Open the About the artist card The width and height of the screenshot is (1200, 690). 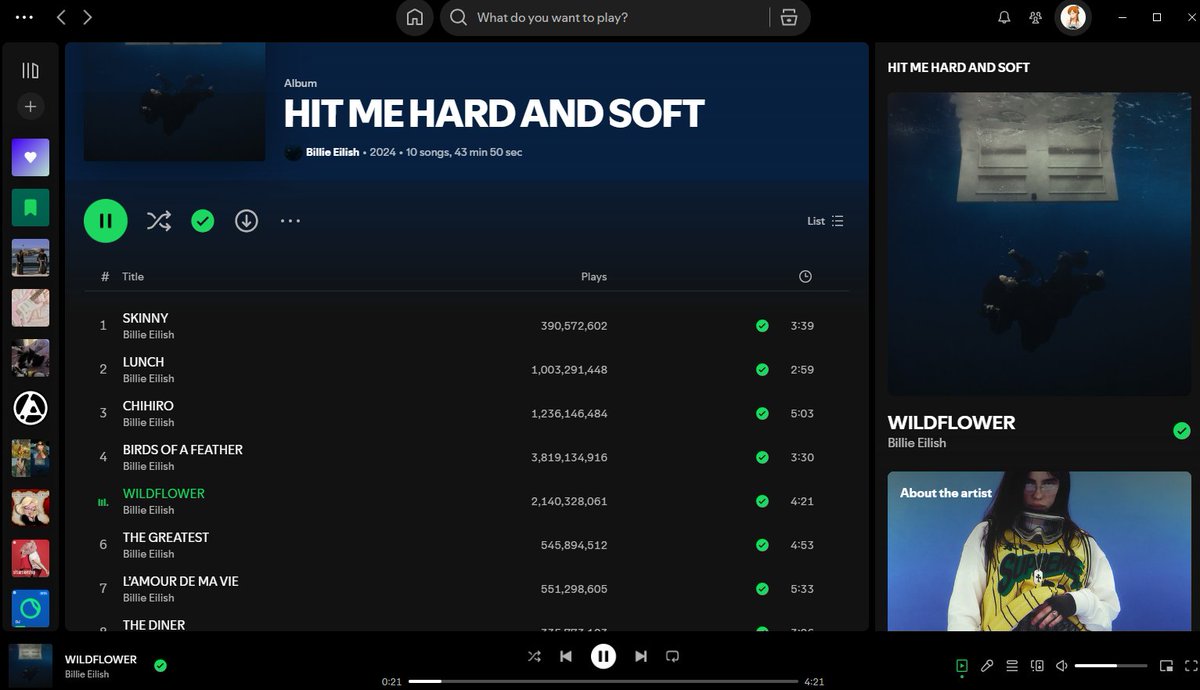(x=1039, y=551)
